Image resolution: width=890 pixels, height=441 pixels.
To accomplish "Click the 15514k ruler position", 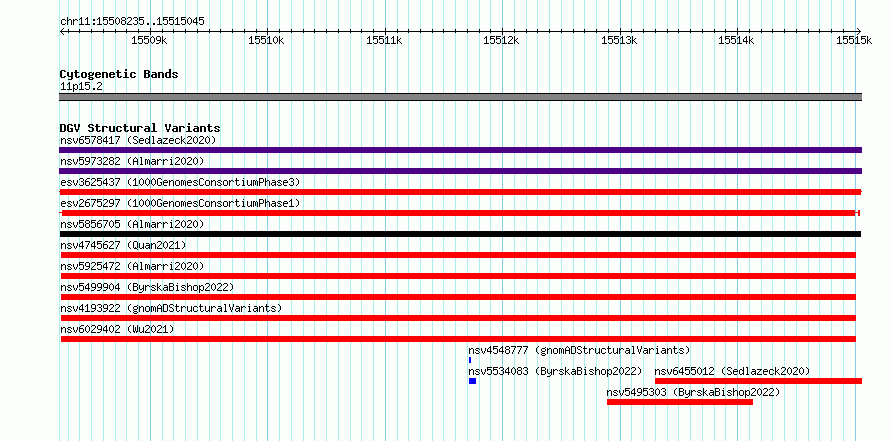I will (737, 40).
